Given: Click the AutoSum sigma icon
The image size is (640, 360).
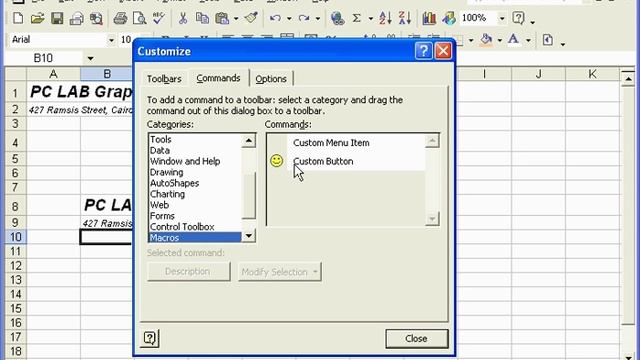Looking at the screenshot, I should [357, 18].
